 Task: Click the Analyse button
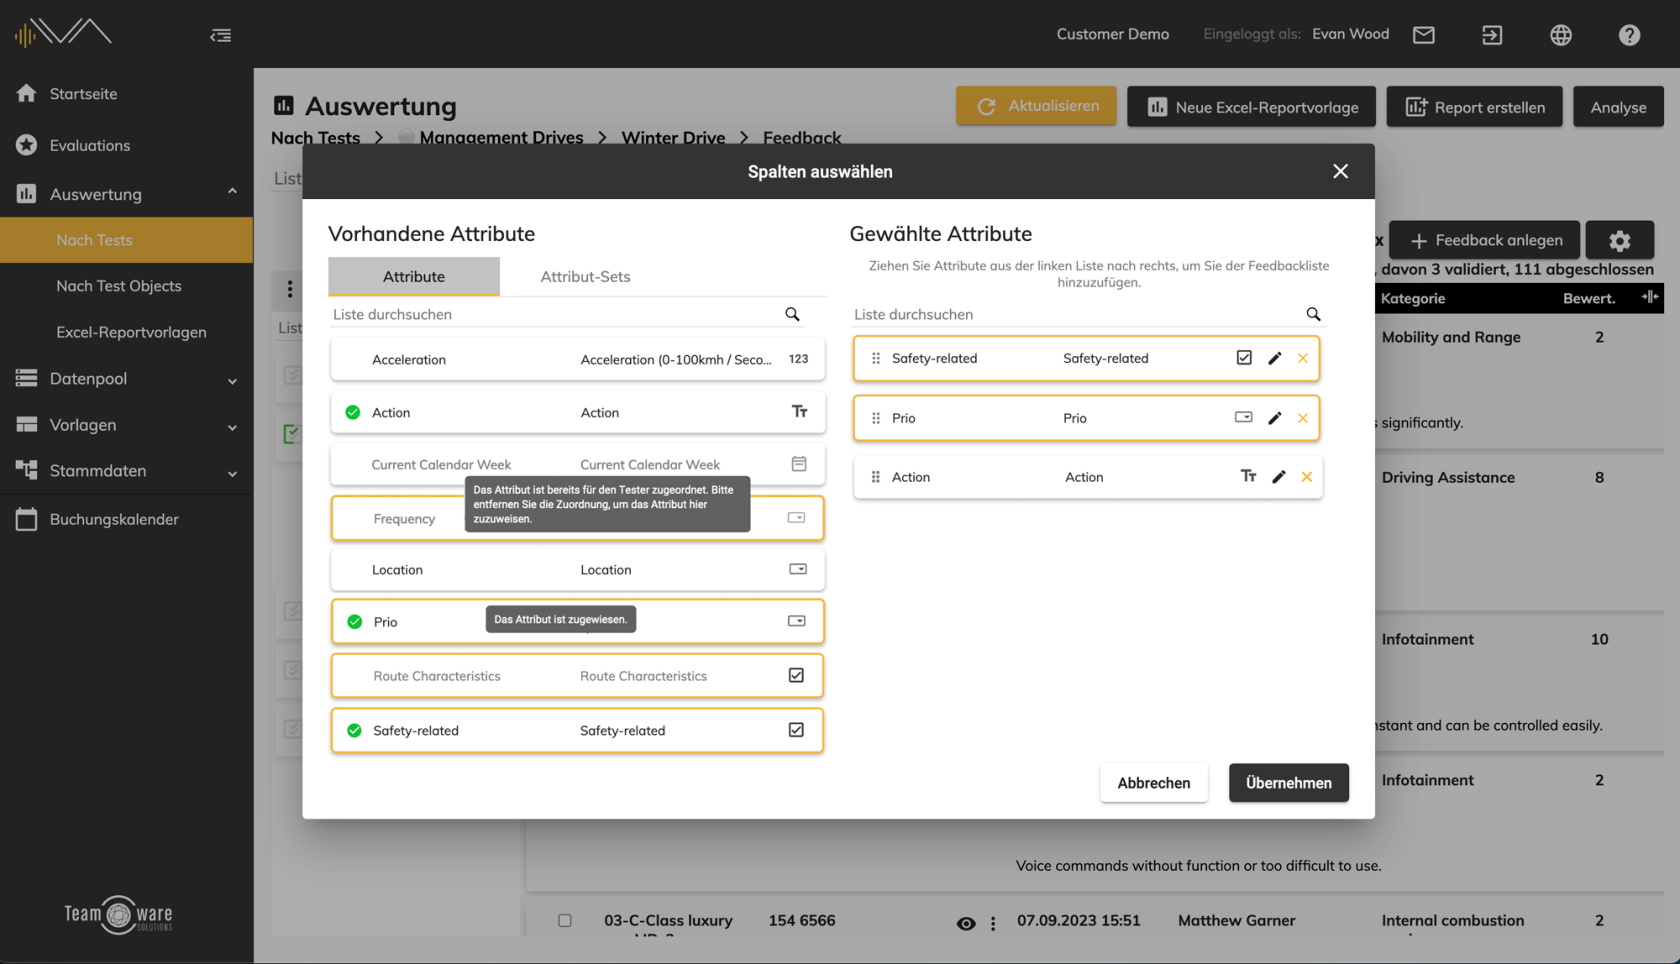tap(1618, 106)
